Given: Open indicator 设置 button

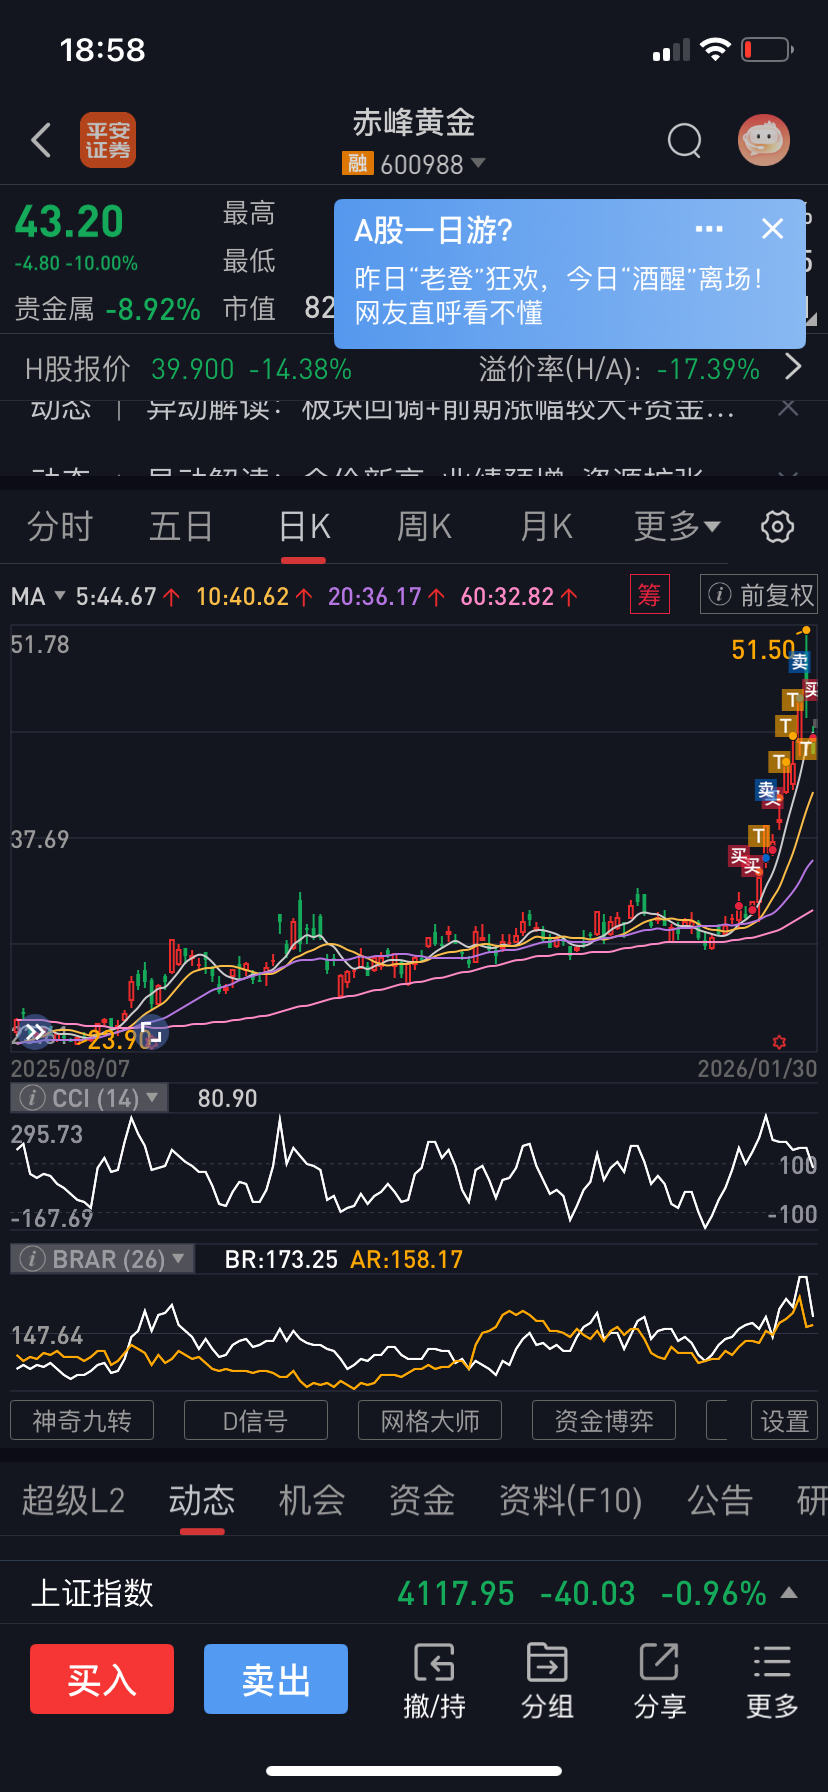Looking at the screenshot, I should (x=785, y=1420).
